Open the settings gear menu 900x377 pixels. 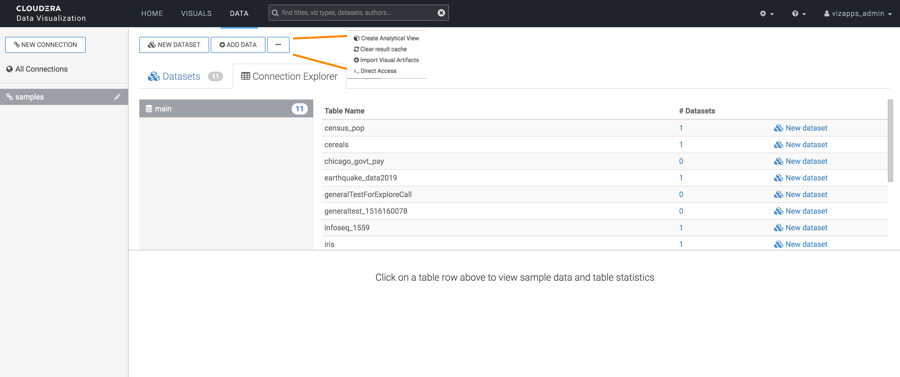(x=767, y=14)
